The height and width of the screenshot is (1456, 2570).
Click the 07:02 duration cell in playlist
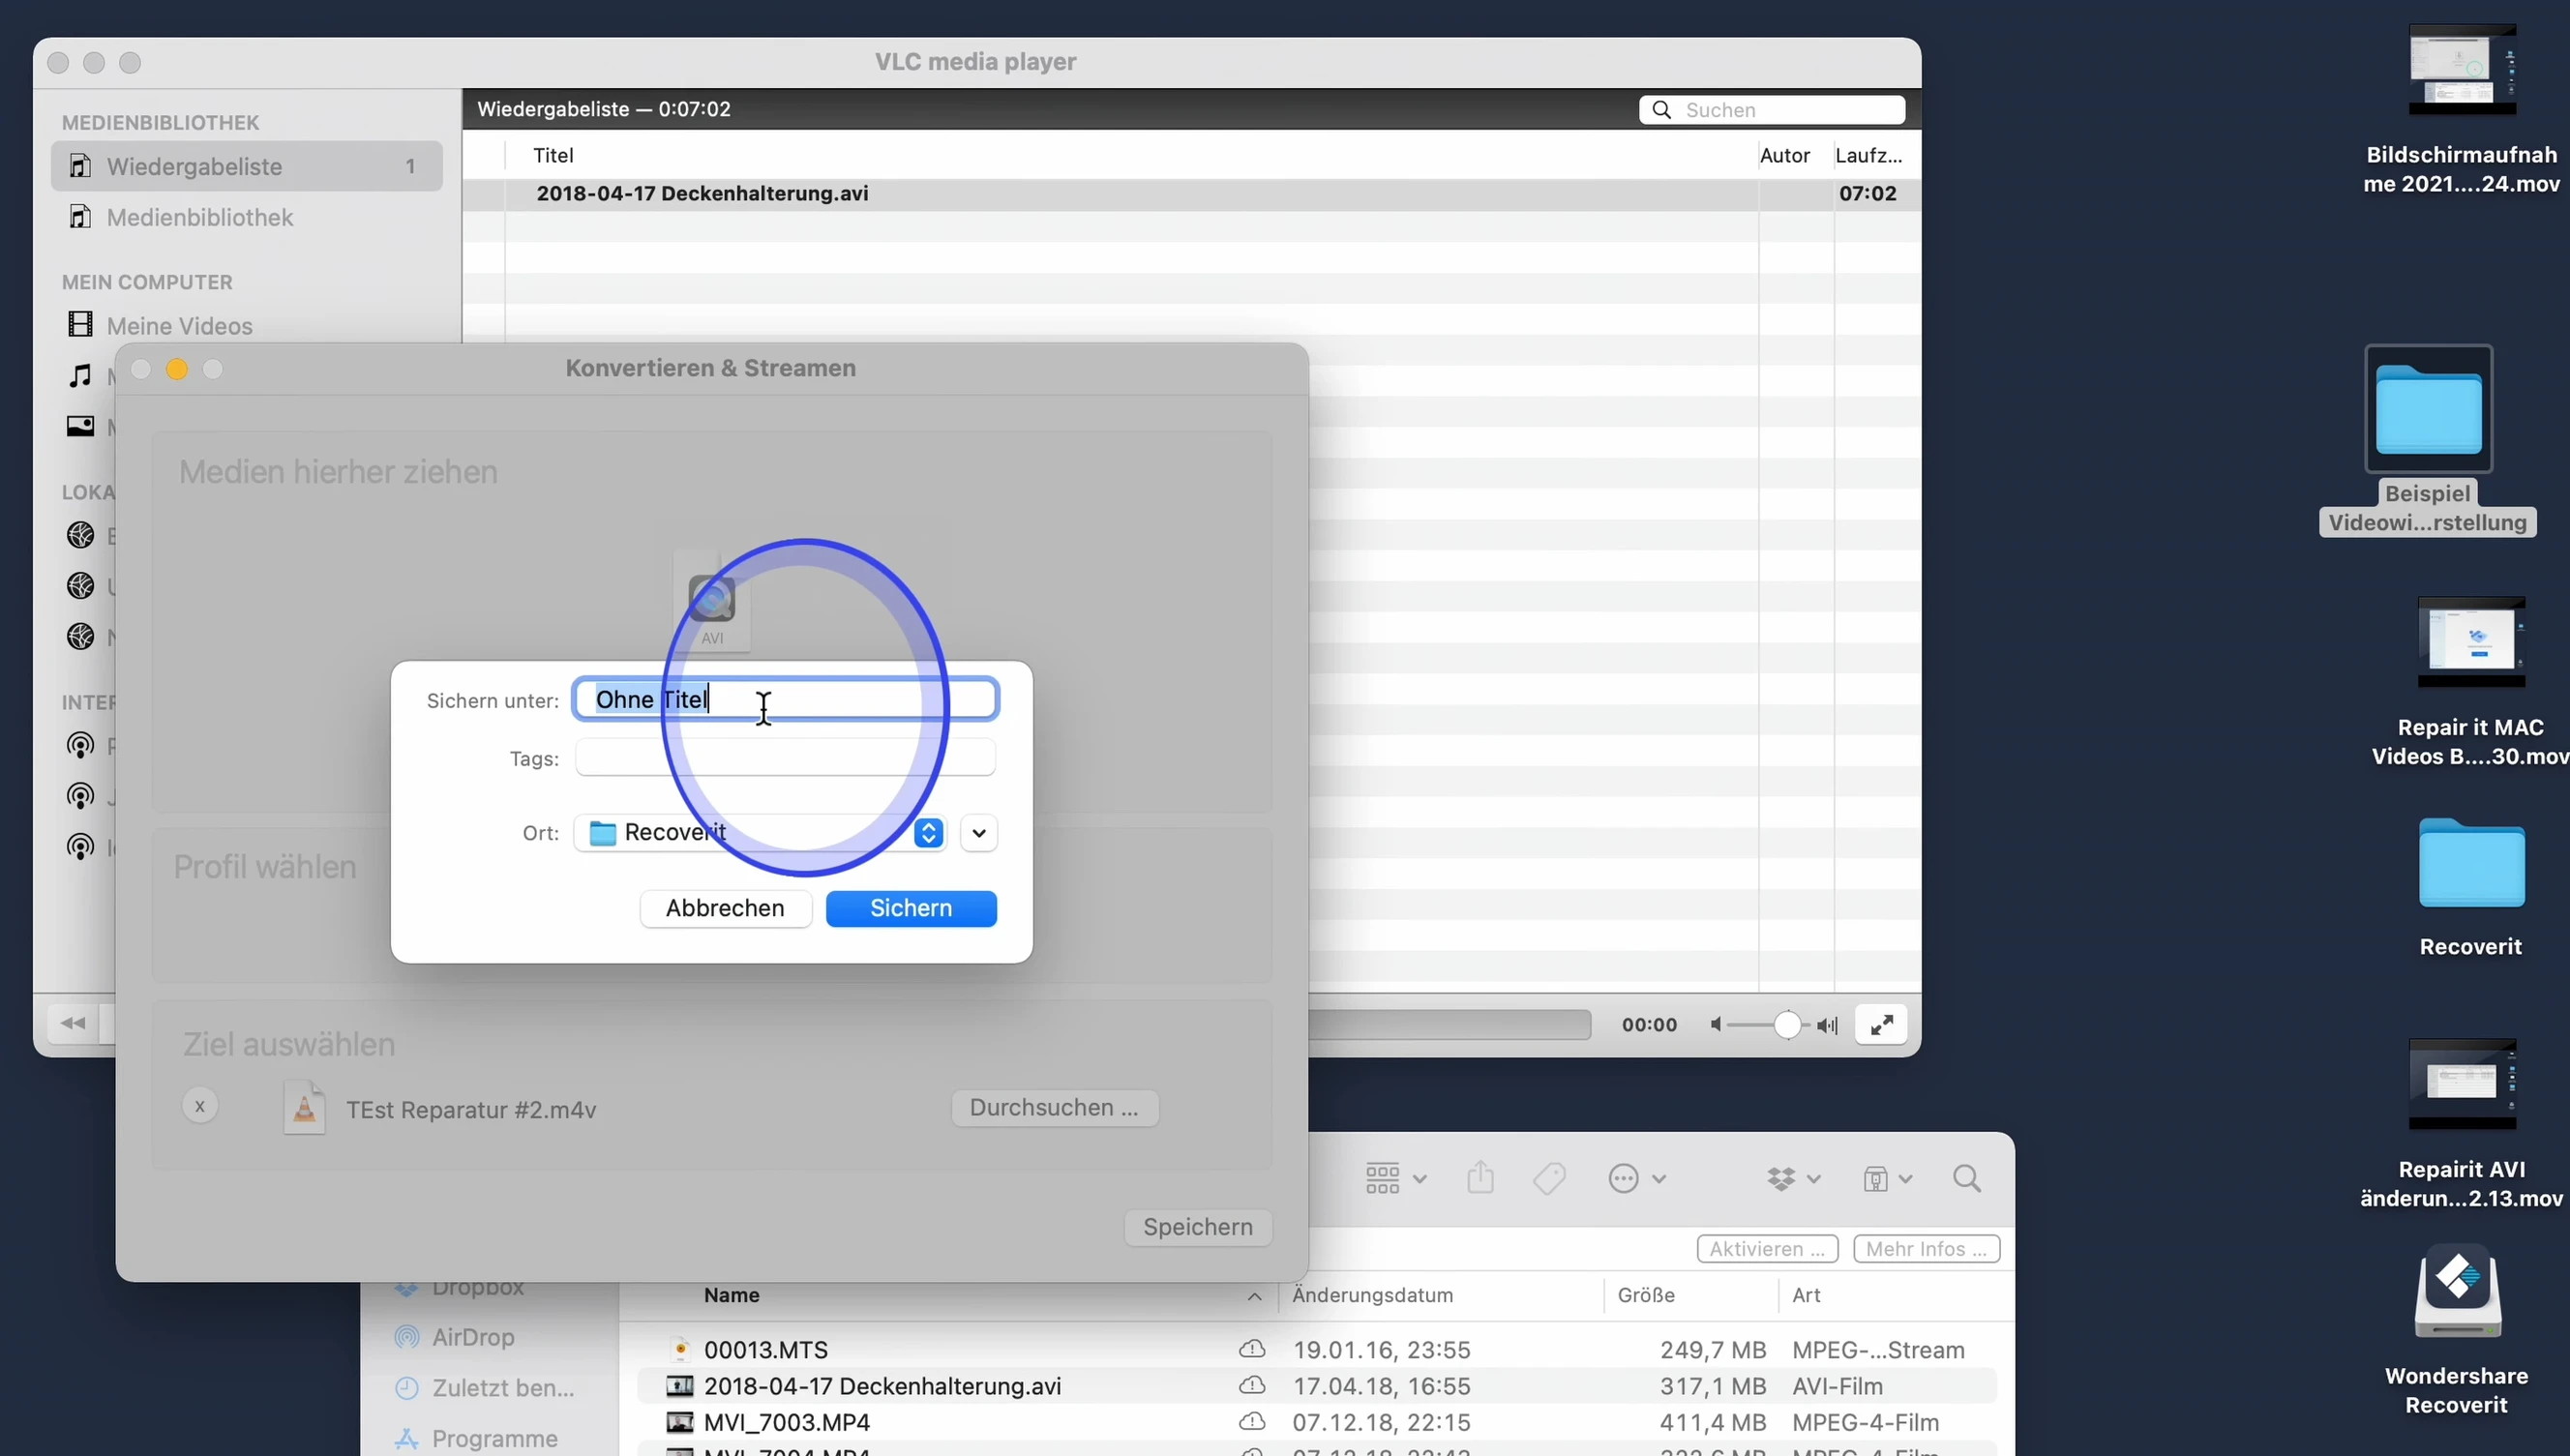pos(1867,193)
